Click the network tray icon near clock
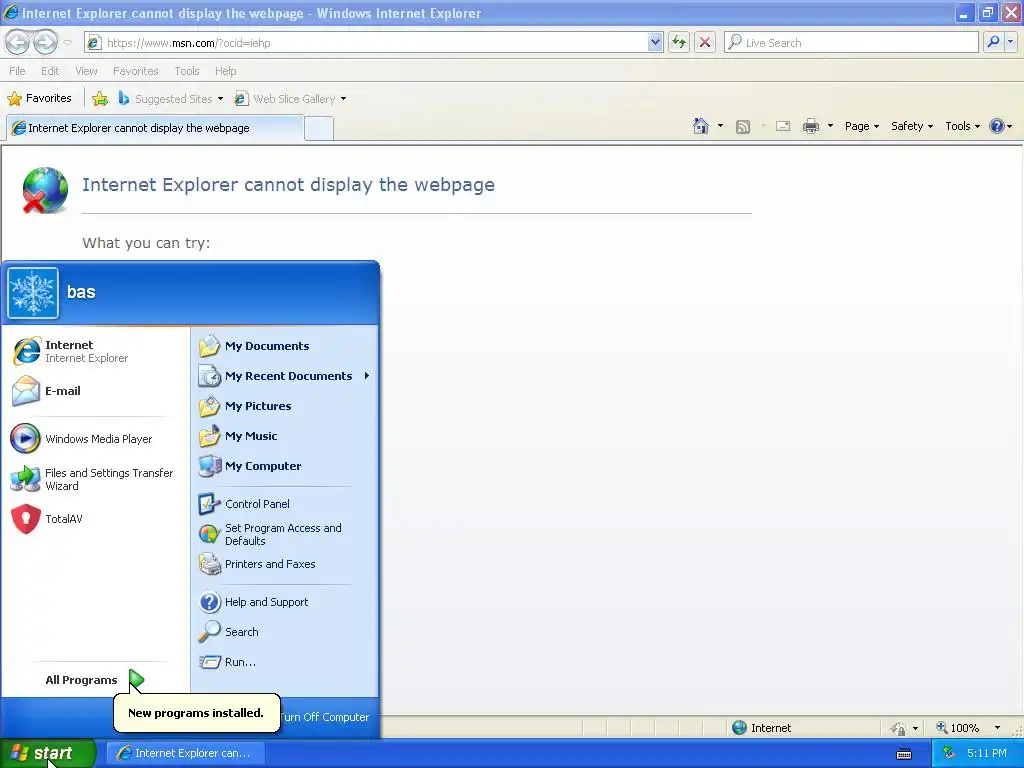The height and width of the screenshot is (768, 1024). pos(949,754)
